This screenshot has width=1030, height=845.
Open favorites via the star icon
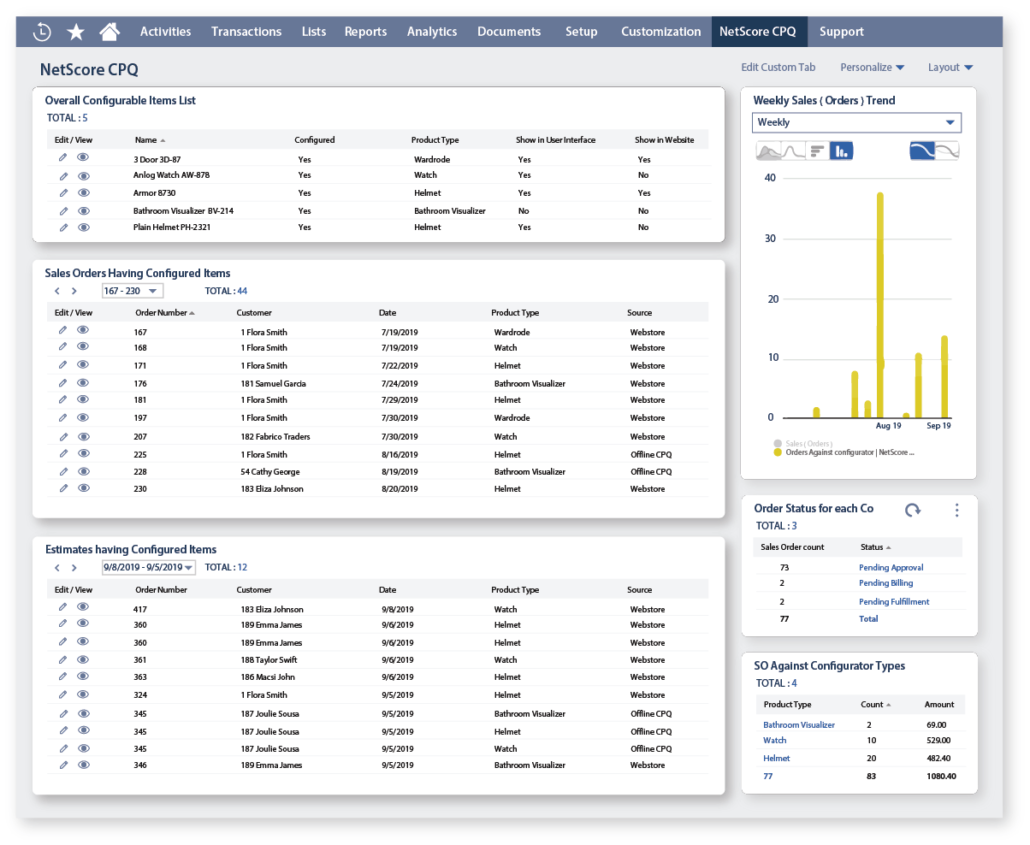(x=75, y=31)
